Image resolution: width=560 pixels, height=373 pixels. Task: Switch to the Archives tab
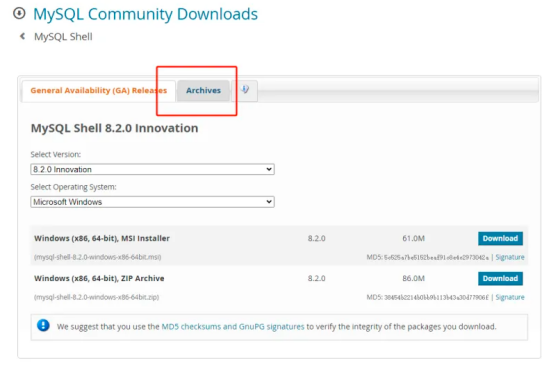(203, 91)
